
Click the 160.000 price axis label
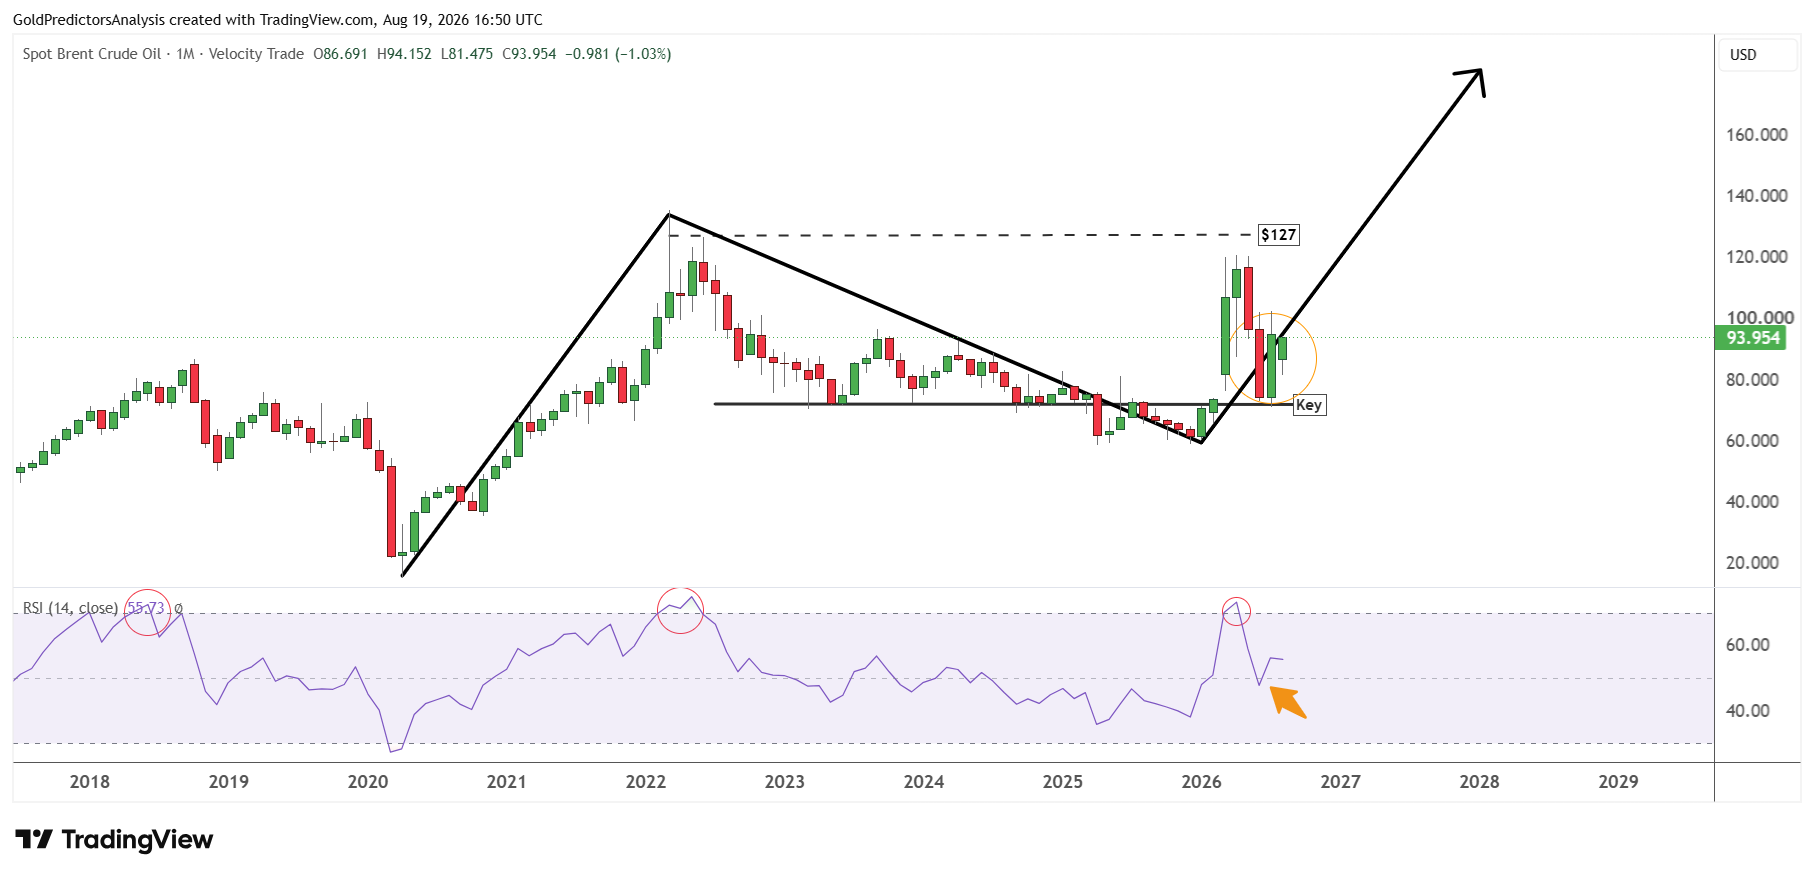click(x=1757, y=135)
